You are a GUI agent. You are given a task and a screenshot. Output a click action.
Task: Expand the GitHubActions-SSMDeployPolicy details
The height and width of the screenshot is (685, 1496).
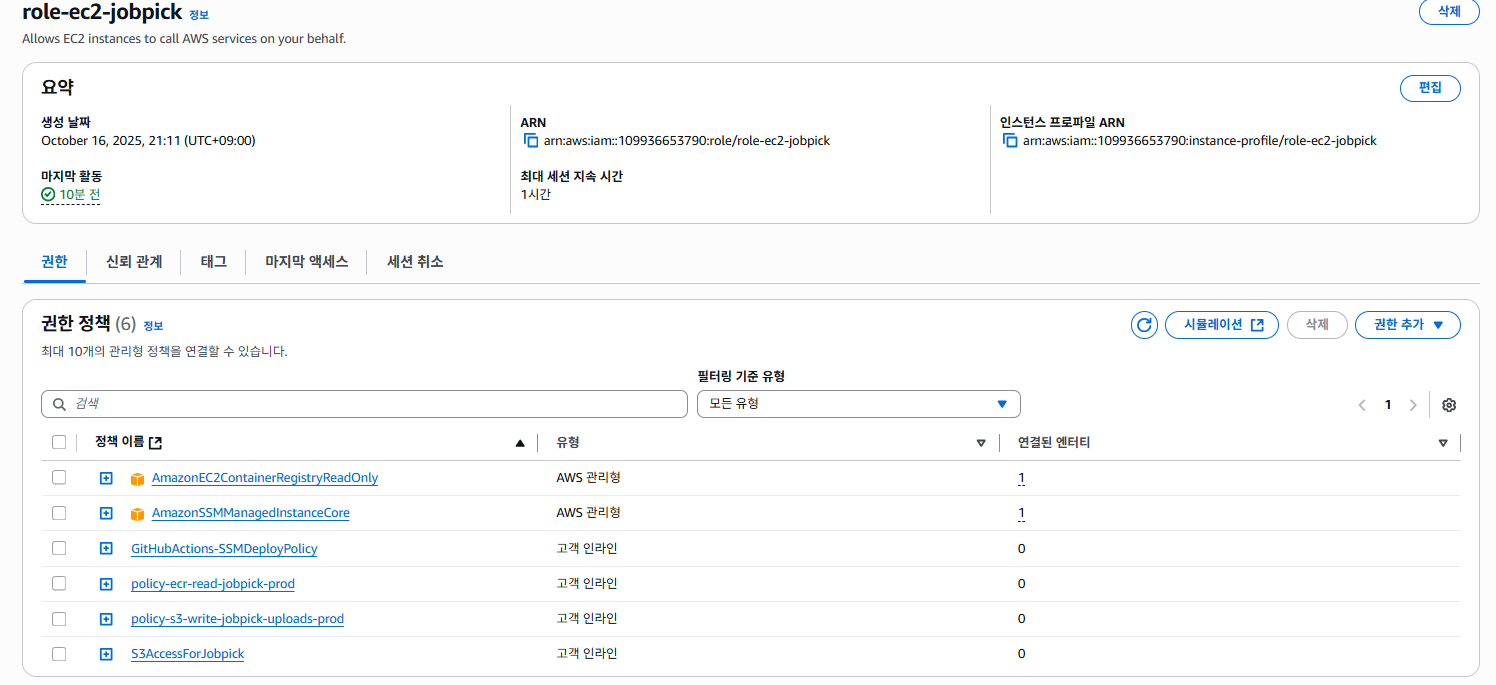point(106,548)
